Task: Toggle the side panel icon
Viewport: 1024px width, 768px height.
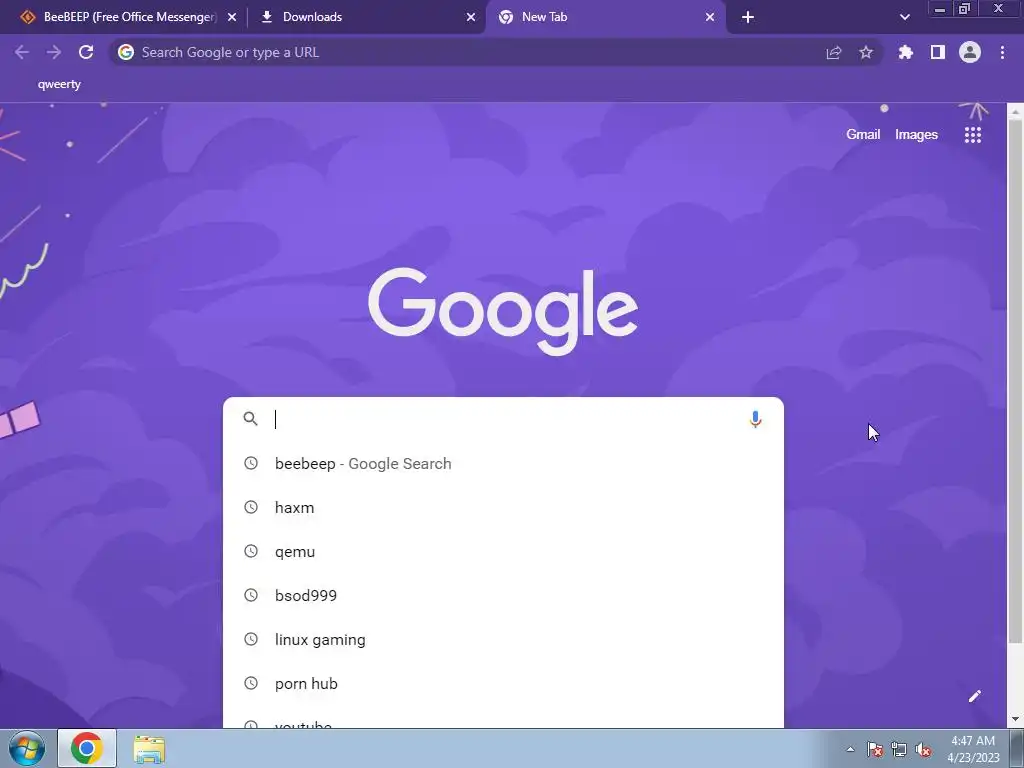Action: tap(938, 52)
